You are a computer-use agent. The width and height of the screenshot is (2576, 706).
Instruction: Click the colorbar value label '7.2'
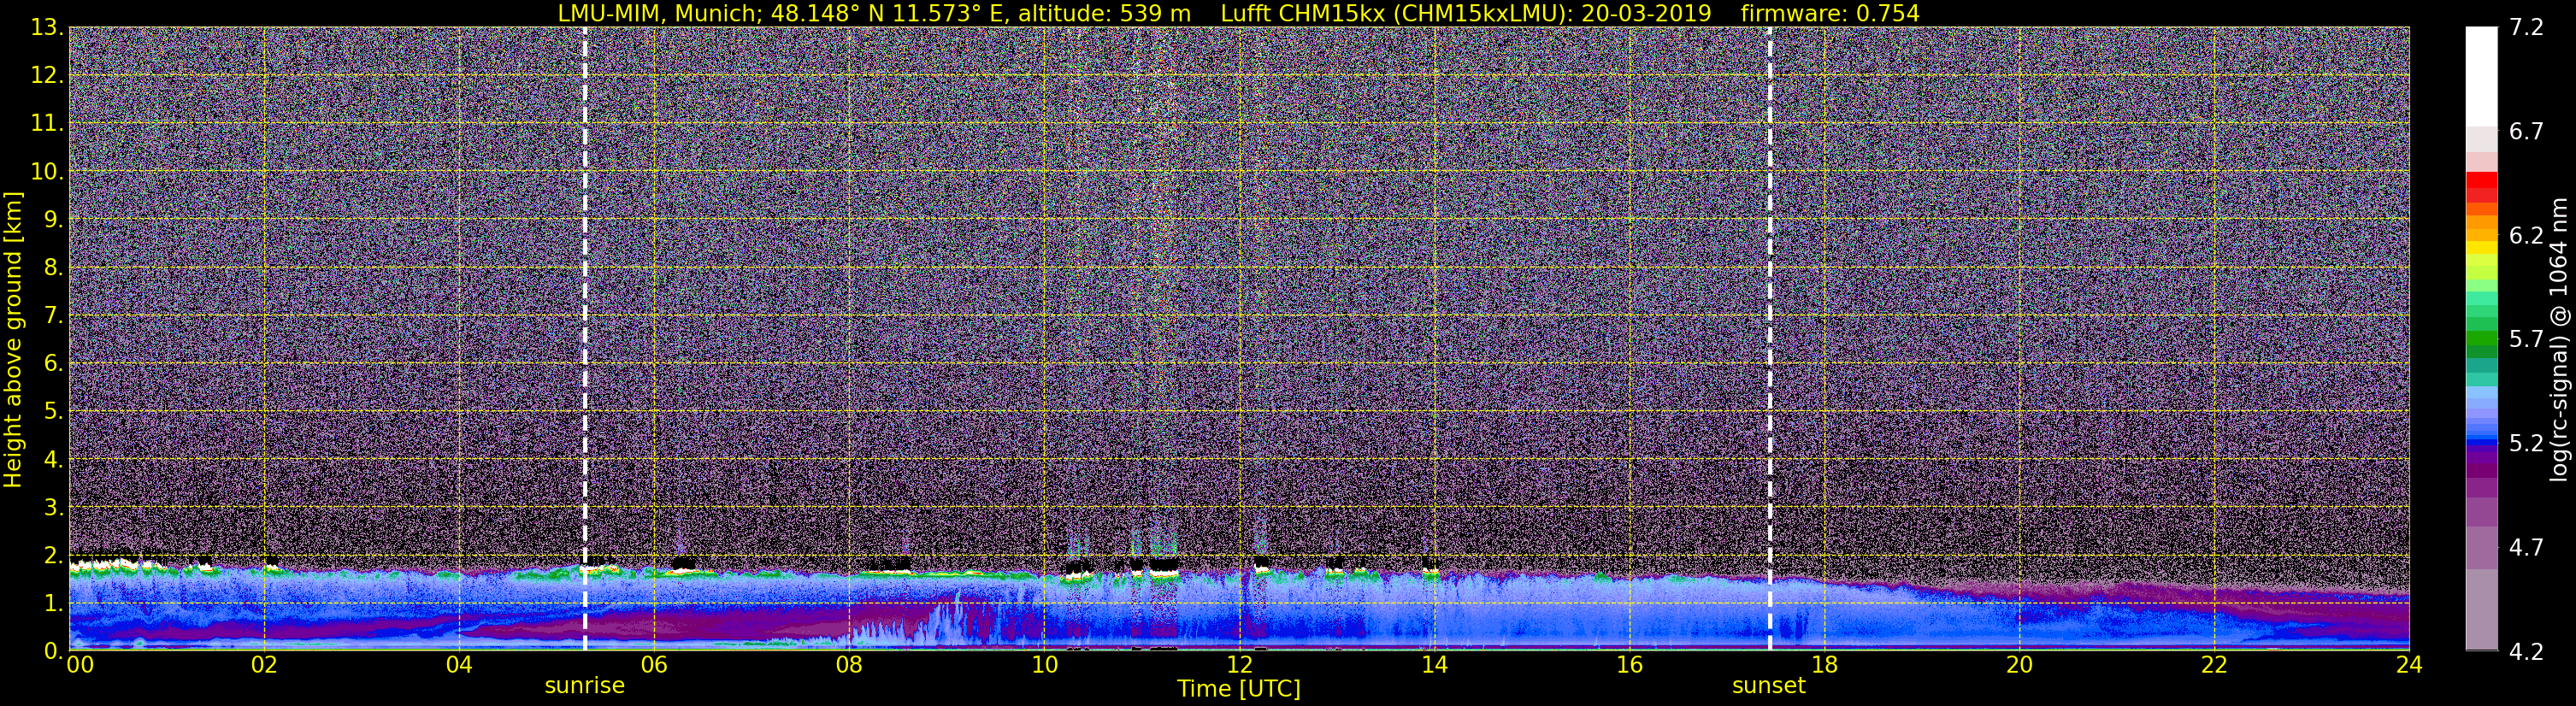click(2525, 27)
